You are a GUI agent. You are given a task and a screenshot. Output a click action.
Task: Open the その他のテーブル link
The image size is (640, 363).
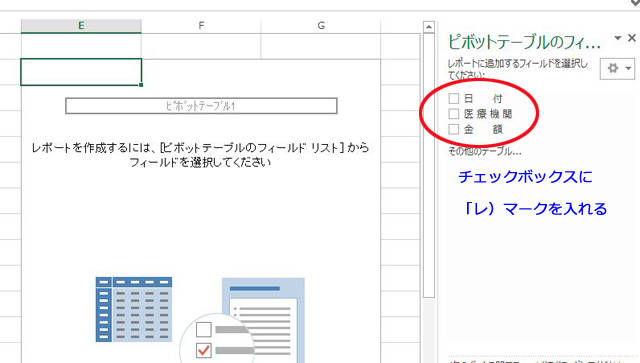click(484, 151)
